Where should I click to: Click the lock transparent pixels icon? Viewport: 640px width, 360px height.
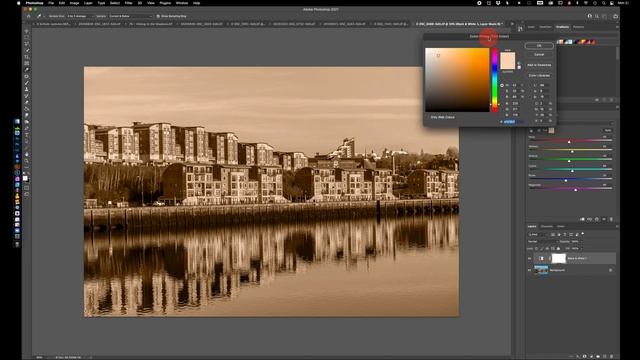point(536,249)
